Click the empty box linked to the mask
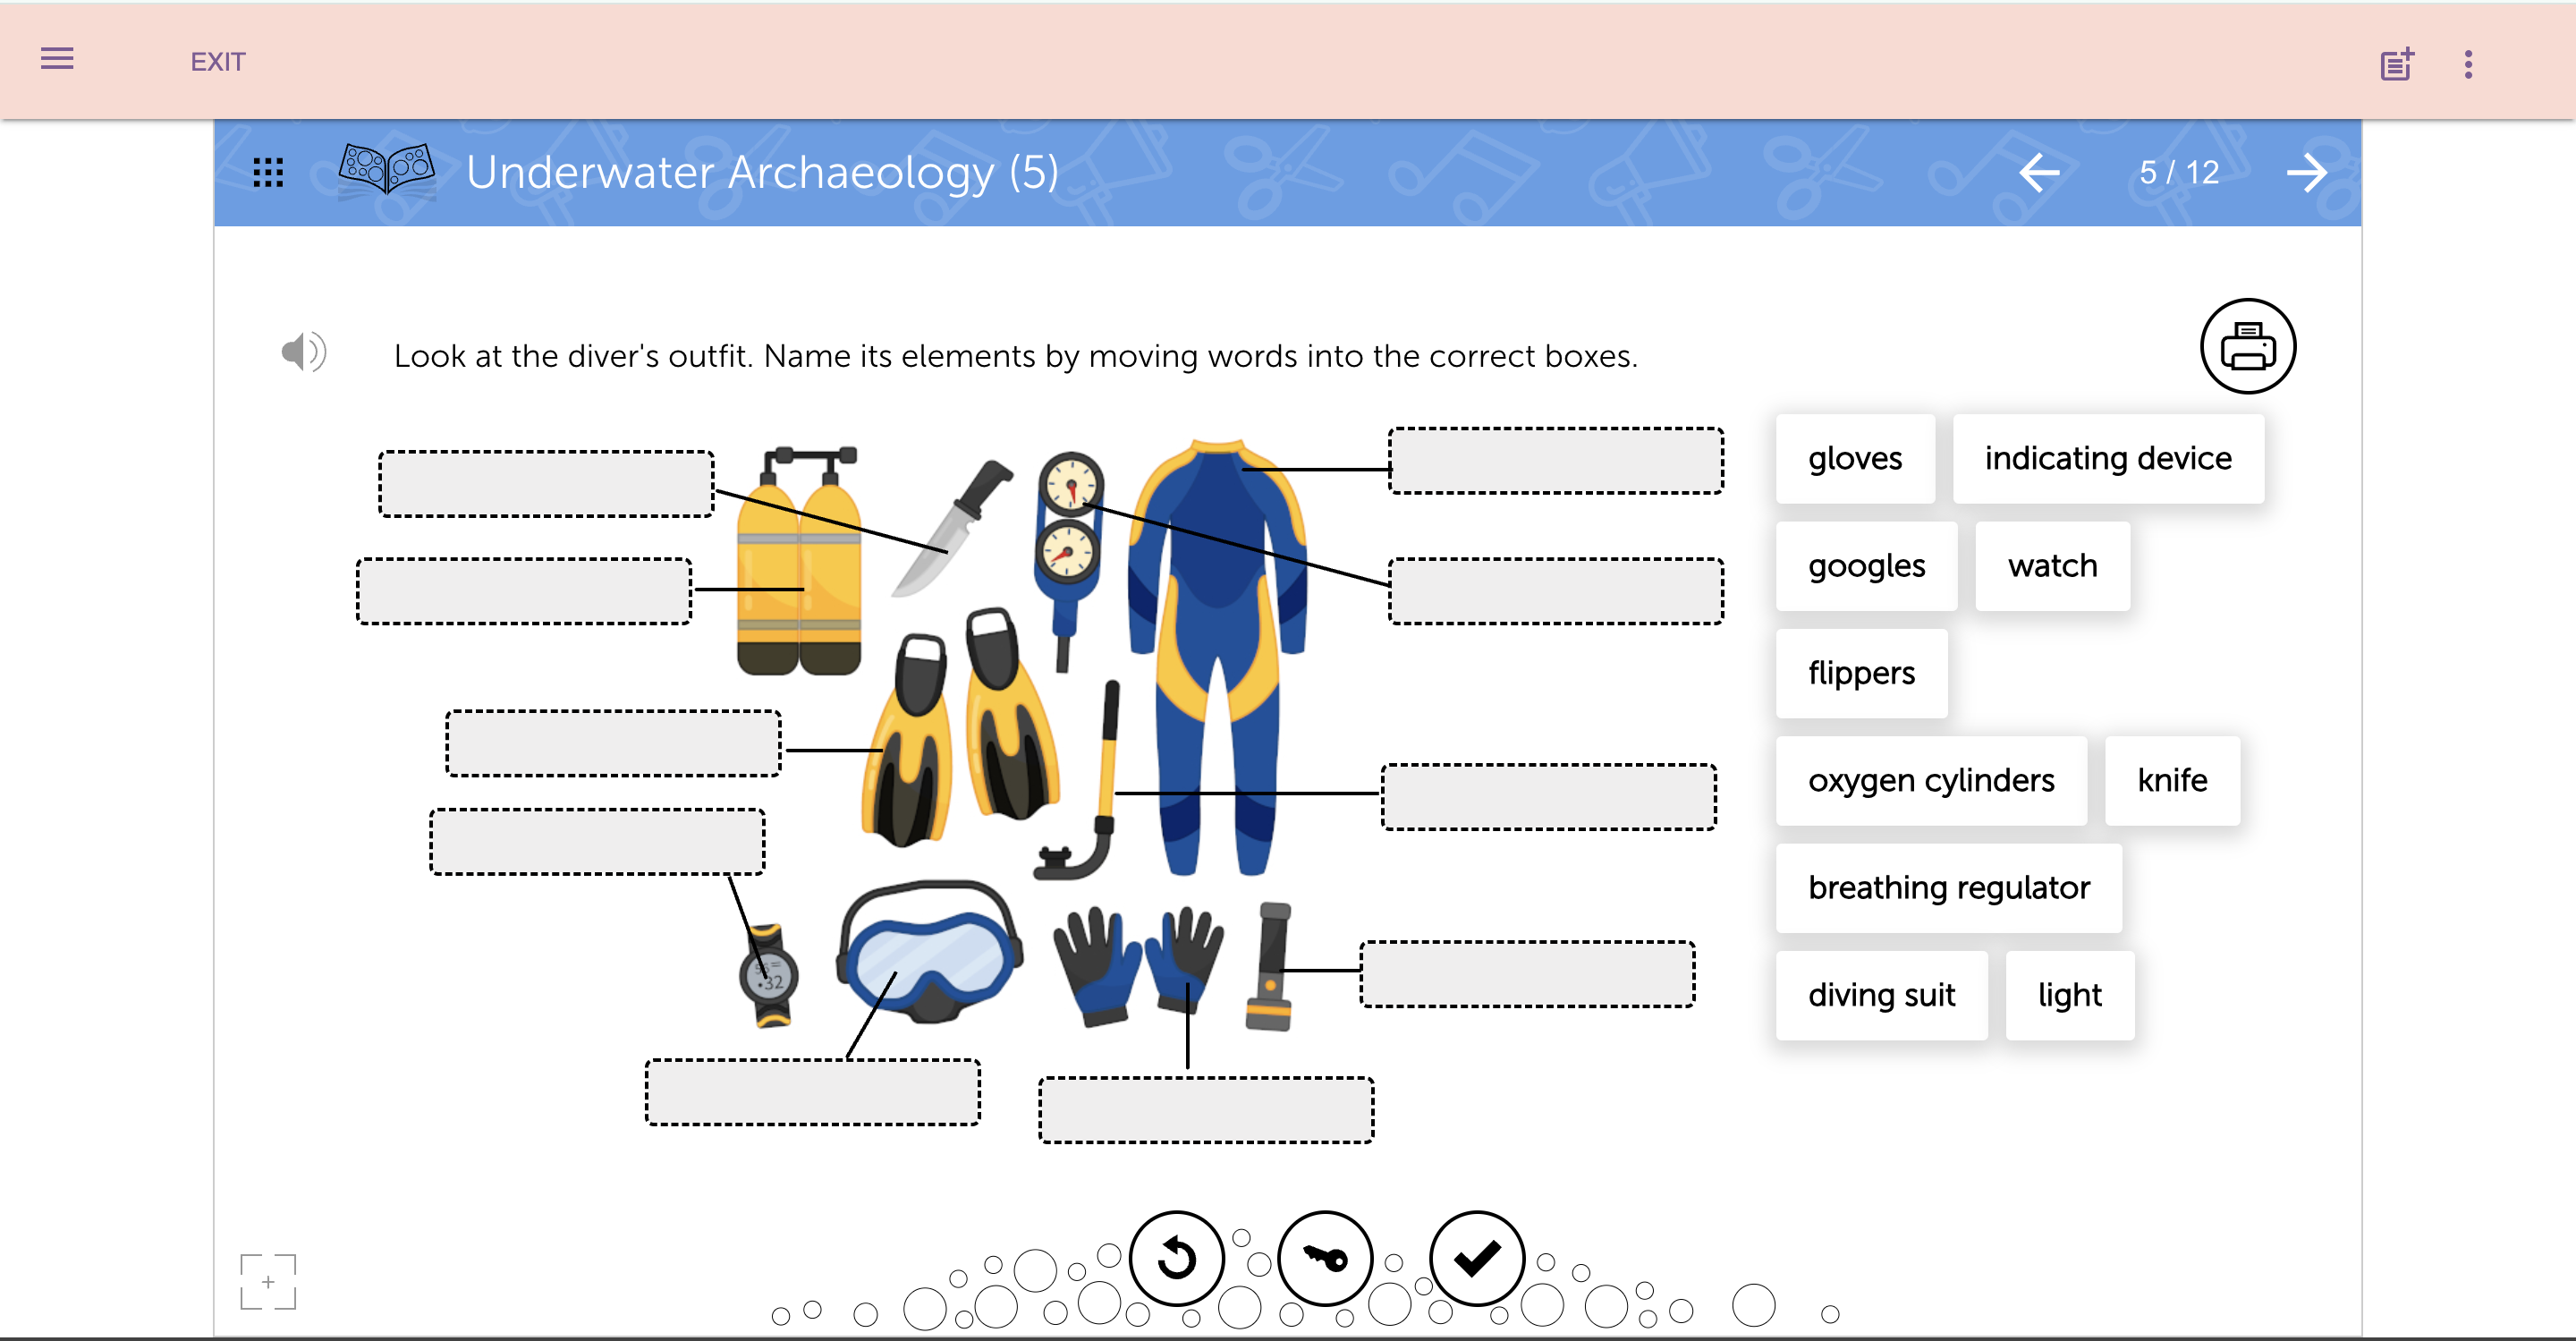Image resolution: width=2576 pixels, height=1341 pixels. pos(813,1092)
